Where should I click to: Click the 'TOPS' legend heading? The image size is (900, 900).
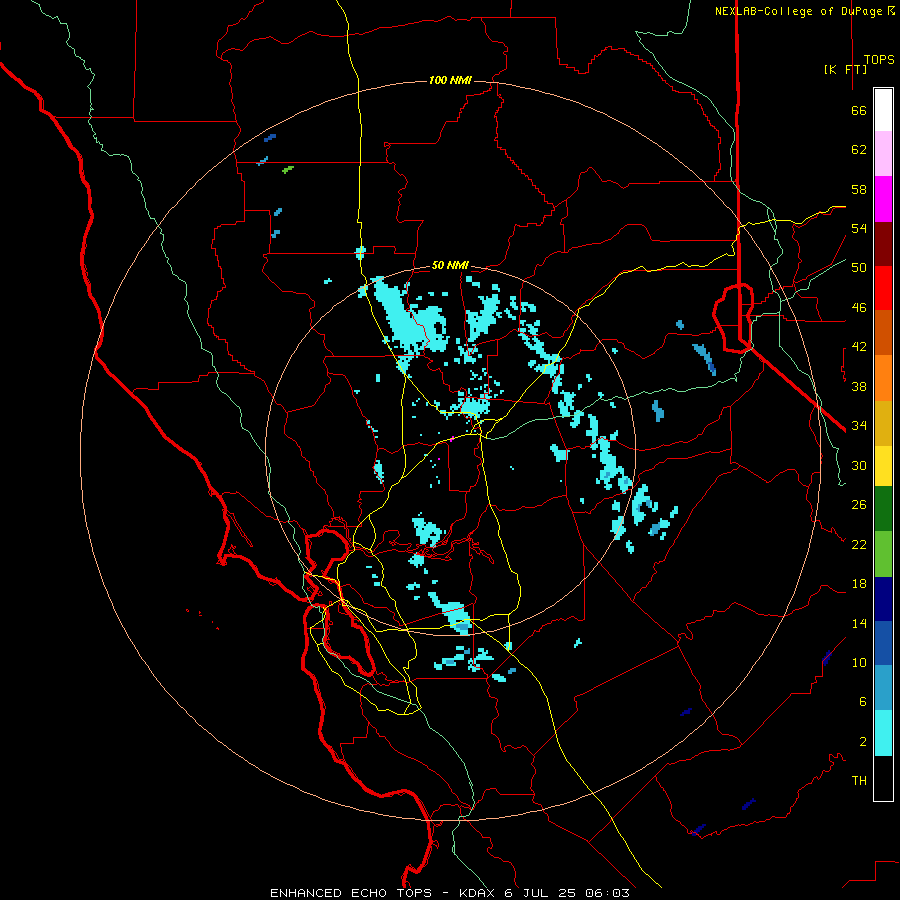(879, 60)
